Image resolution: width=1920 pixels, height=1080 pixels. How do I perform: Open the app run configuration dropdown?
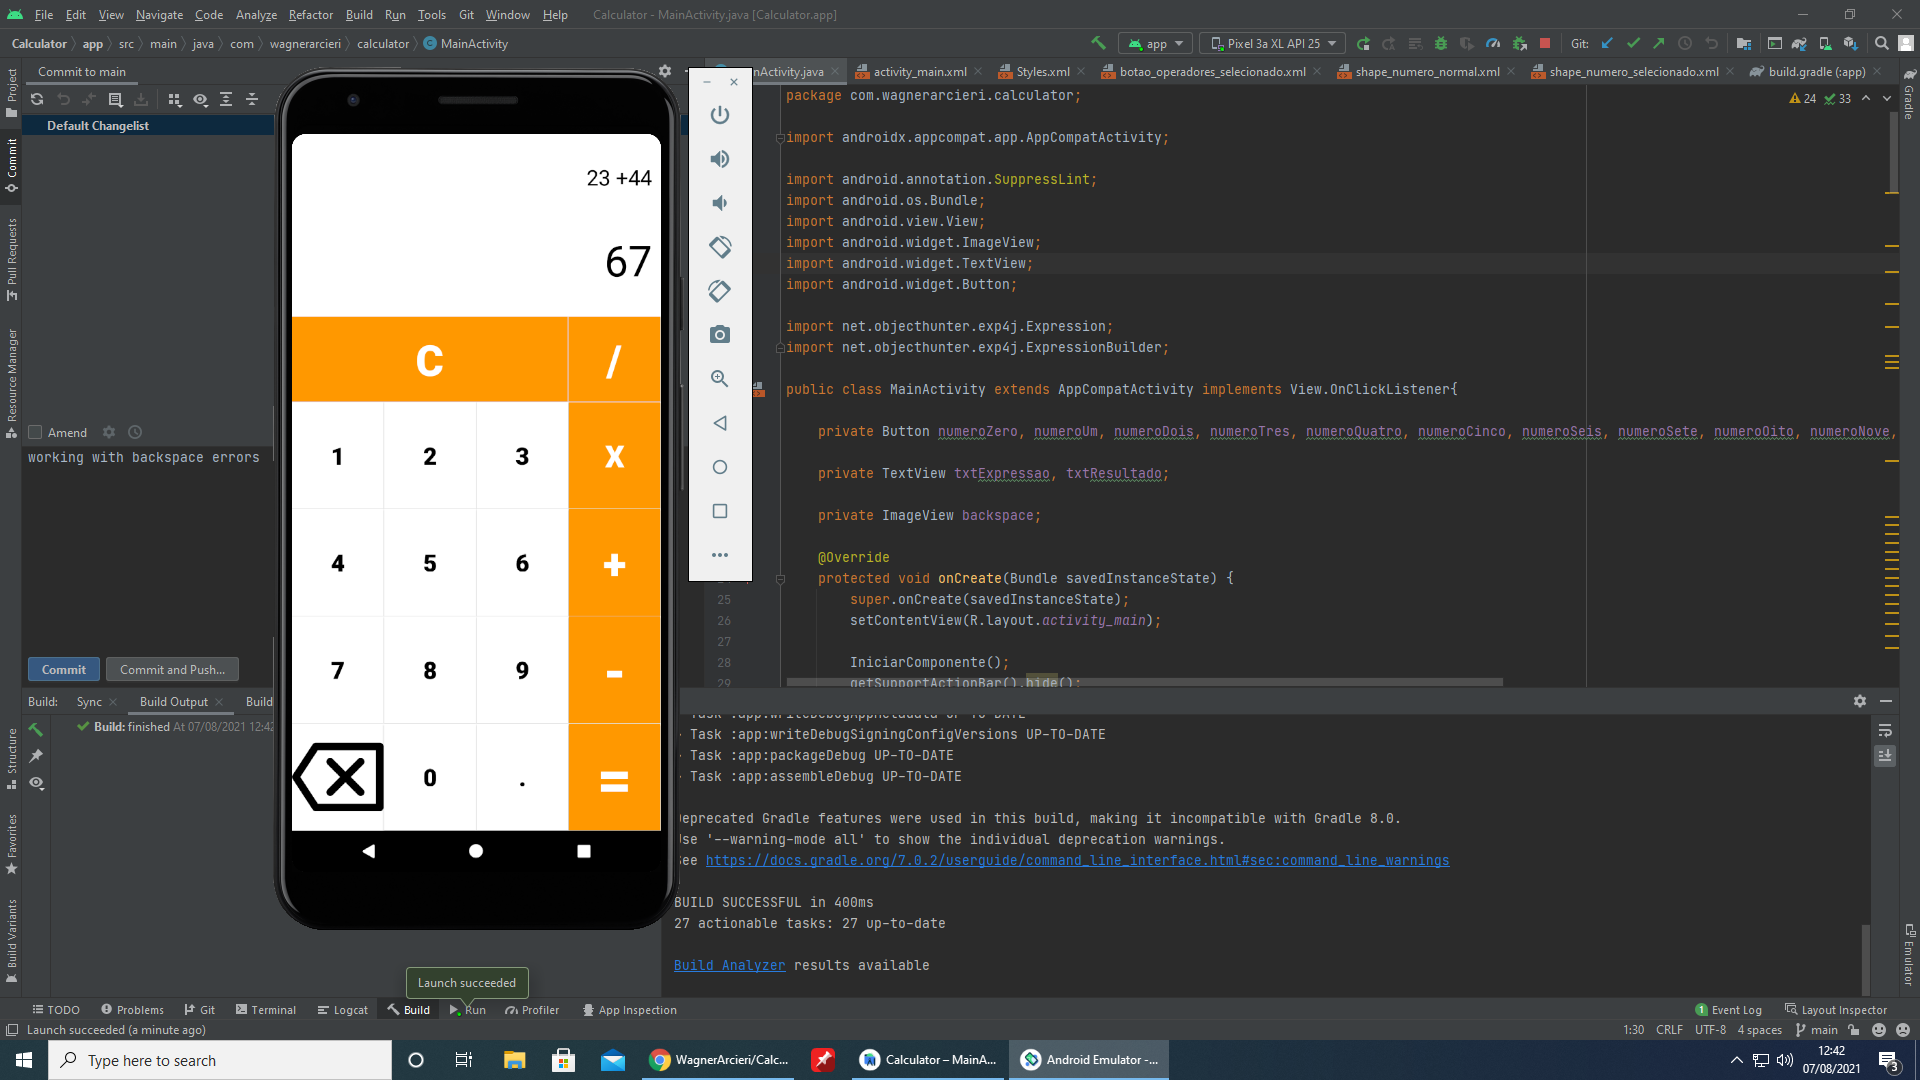click(x=1156, y=44)
